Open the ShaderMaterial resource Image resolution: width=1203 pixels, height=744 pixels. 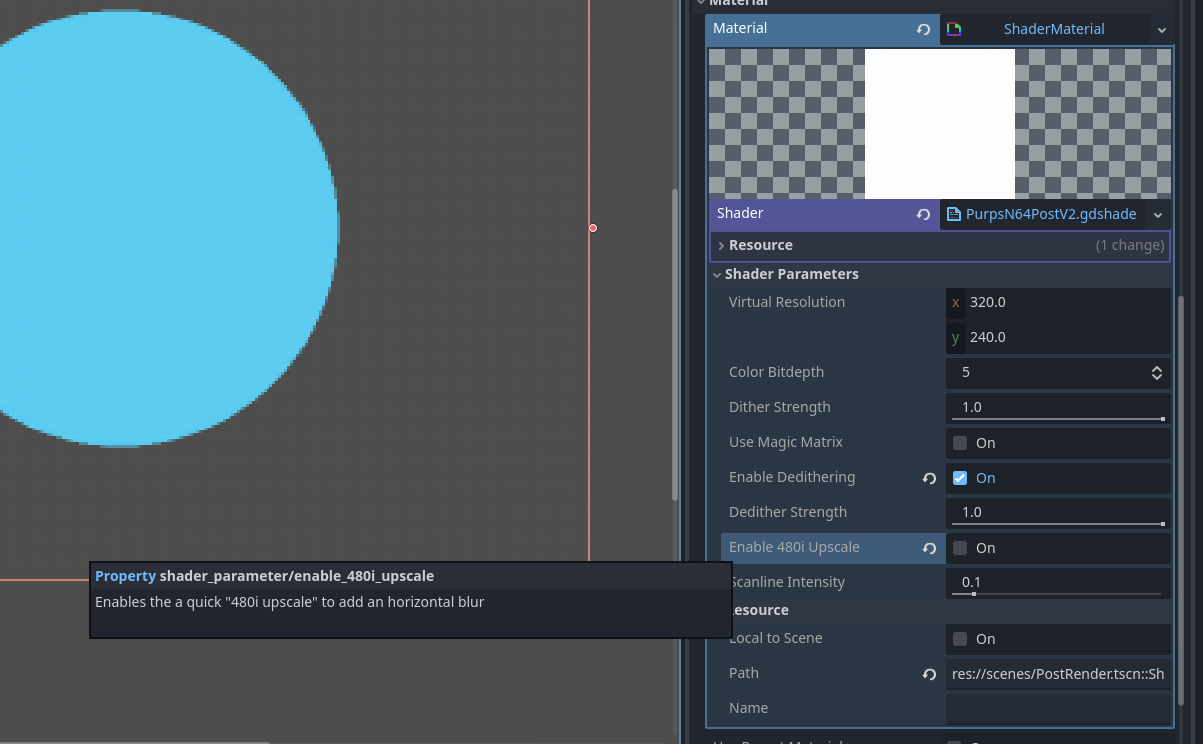(1054, 30)
